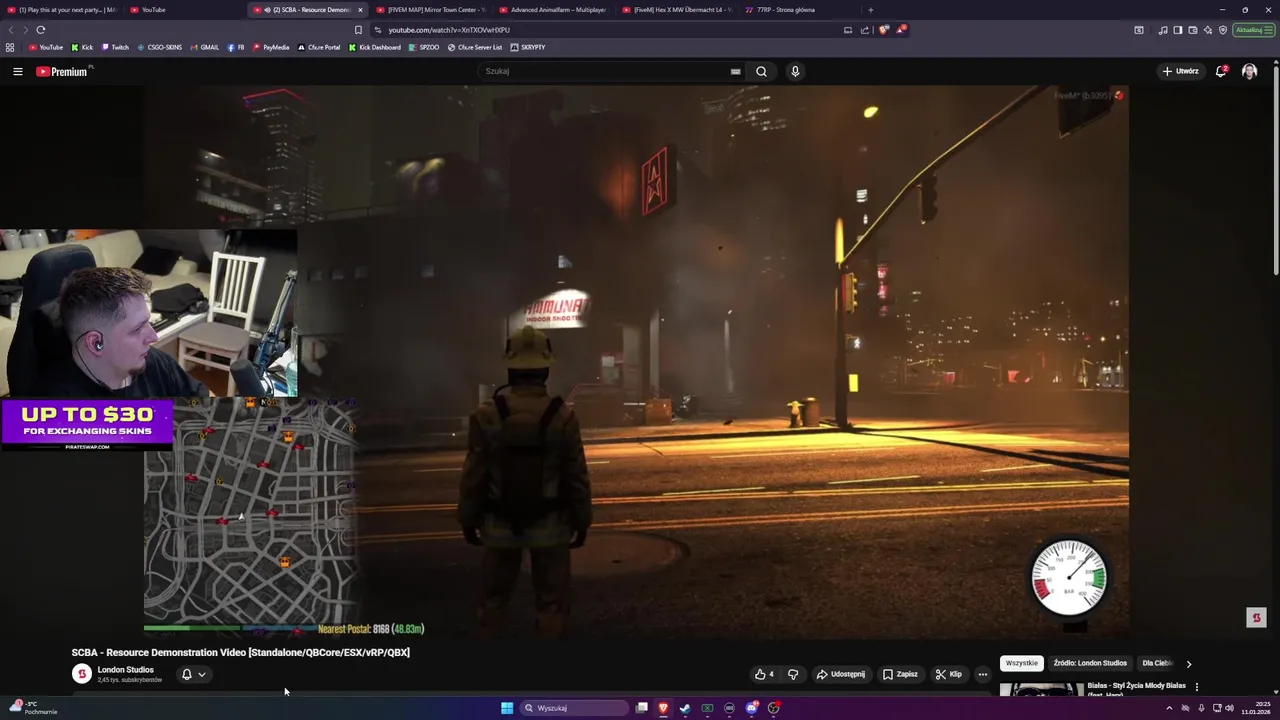Switch to 77RP Strona główna tab

tap(800, 10)
